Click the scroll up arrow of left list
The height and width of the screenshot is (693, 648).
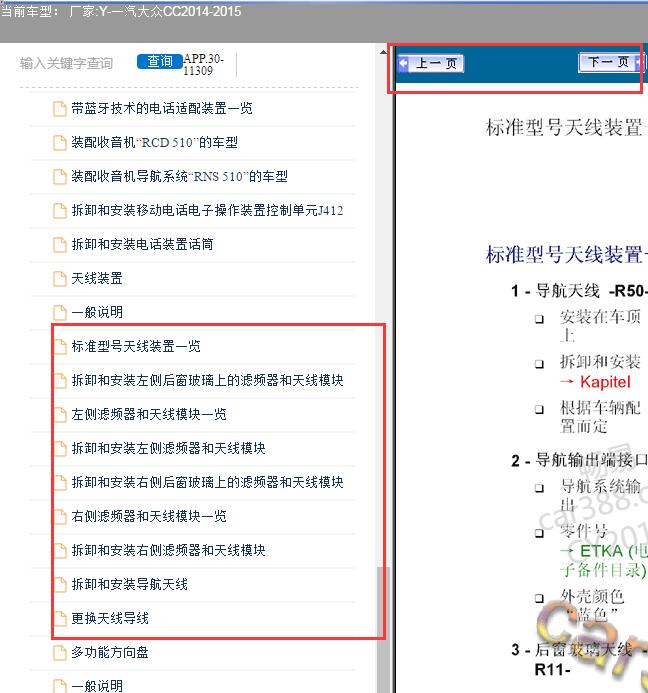coord(383,53)
